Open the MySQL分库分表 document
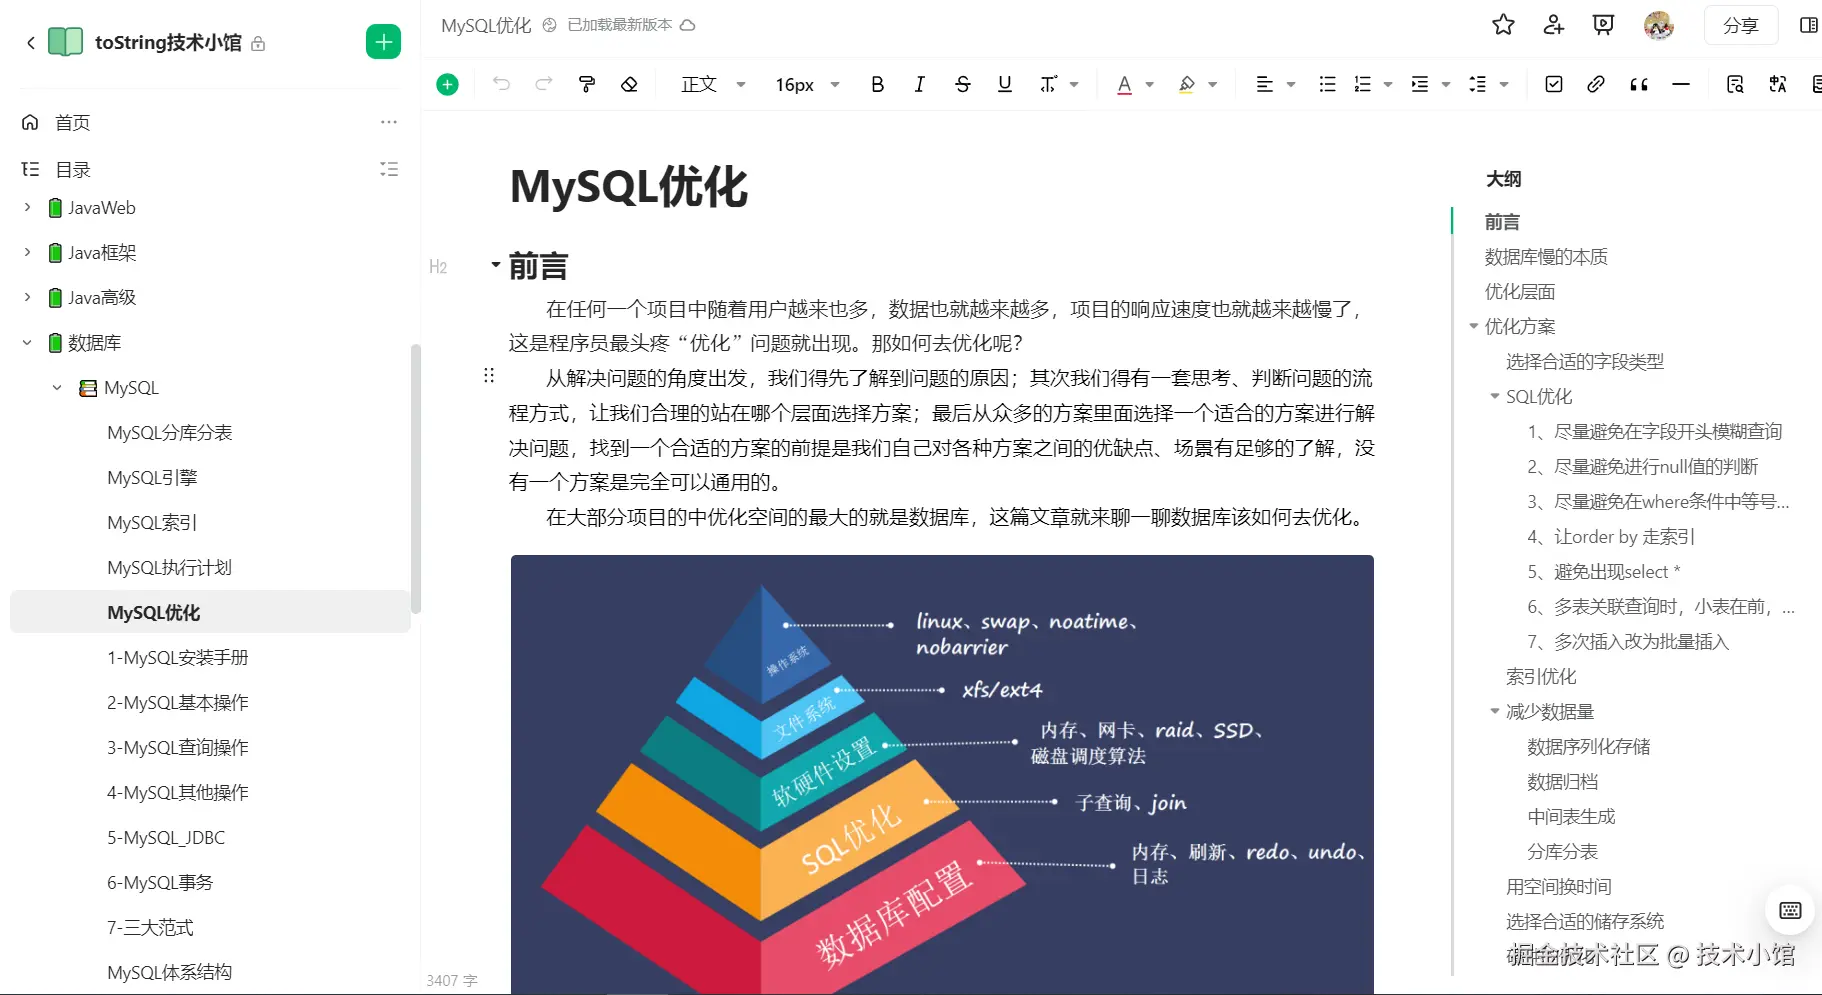The height and width of the screenshot is (995, 1822). [170, 432]
